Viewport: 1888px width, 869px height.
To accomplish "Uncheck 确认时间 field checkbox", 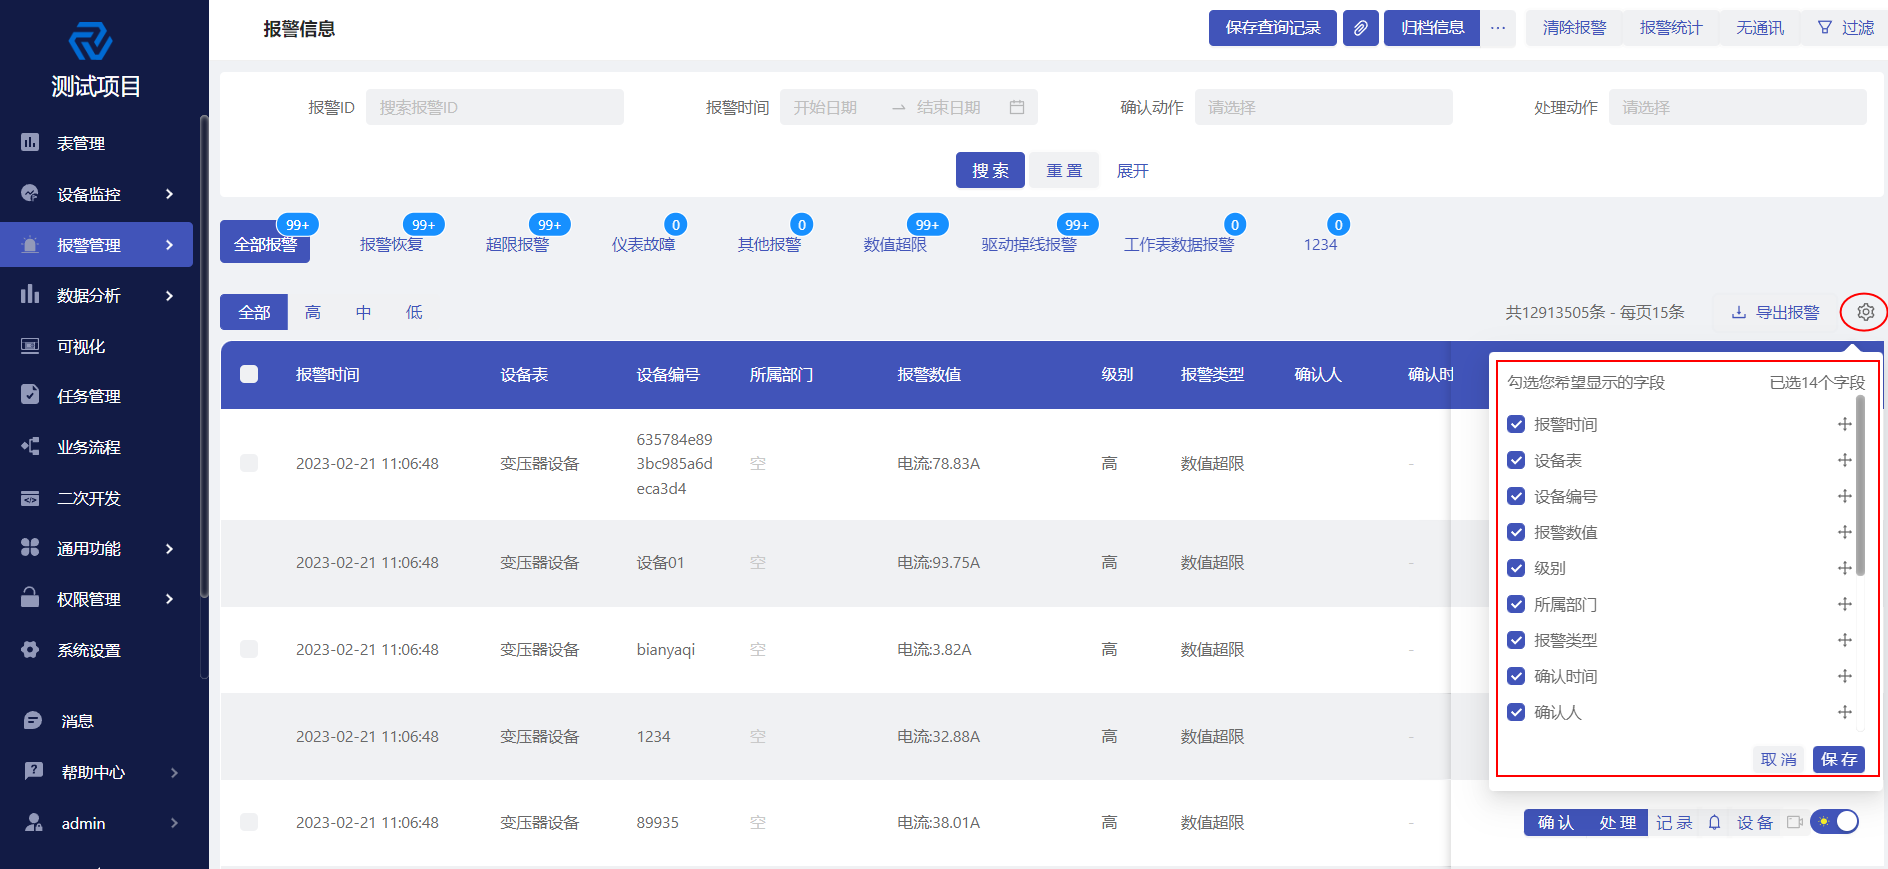I will point(1516,676).
